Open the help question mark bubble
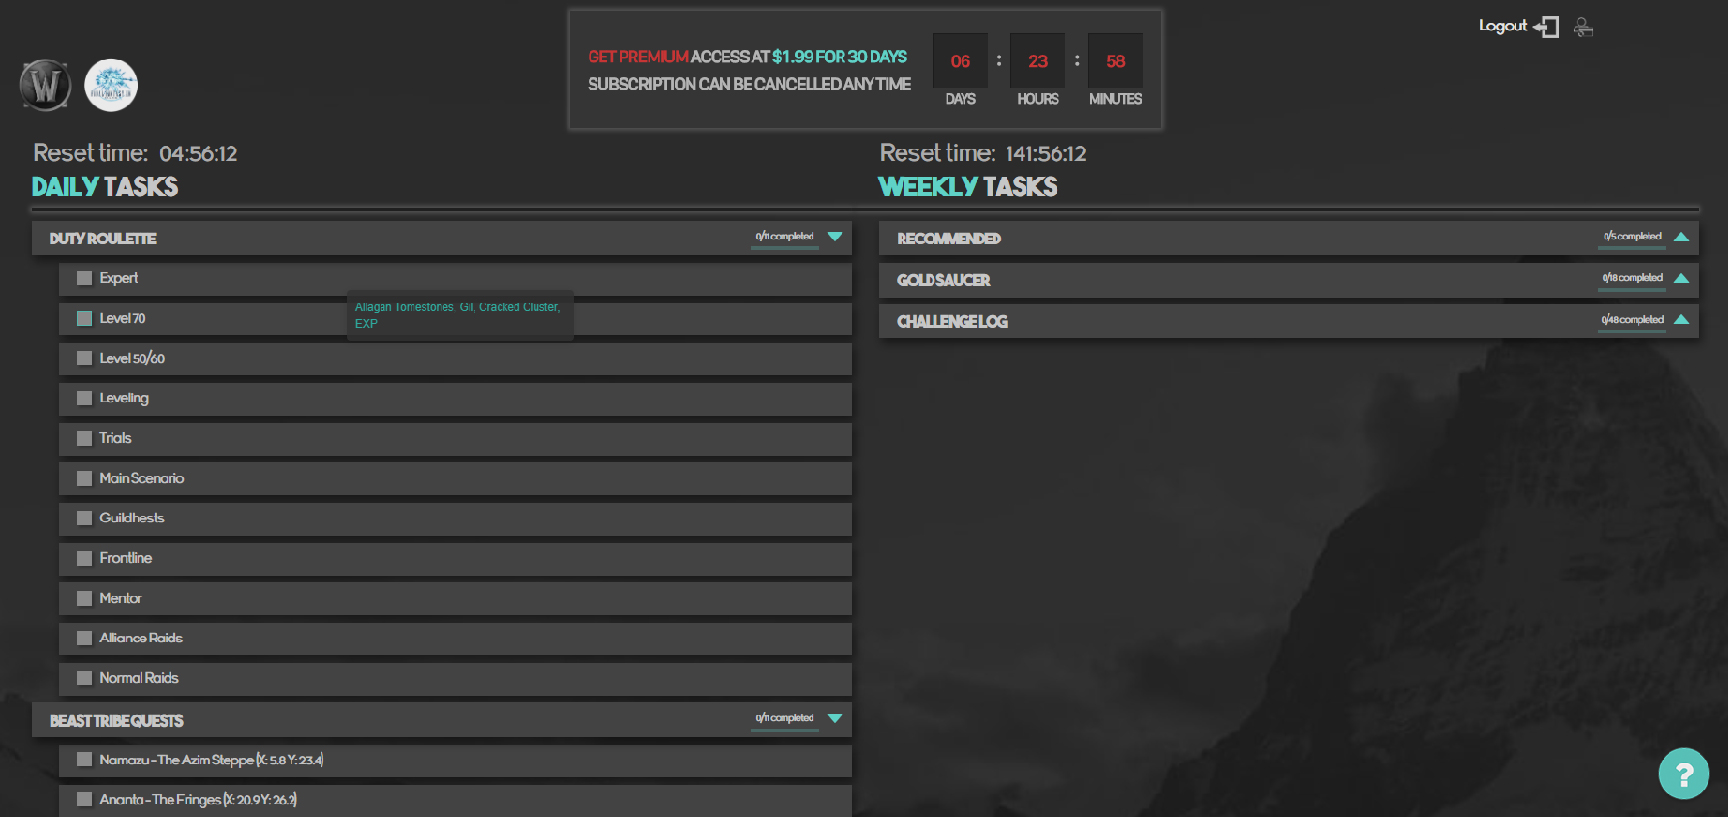Viewport: 1728px width, 817px height. 1683,773
